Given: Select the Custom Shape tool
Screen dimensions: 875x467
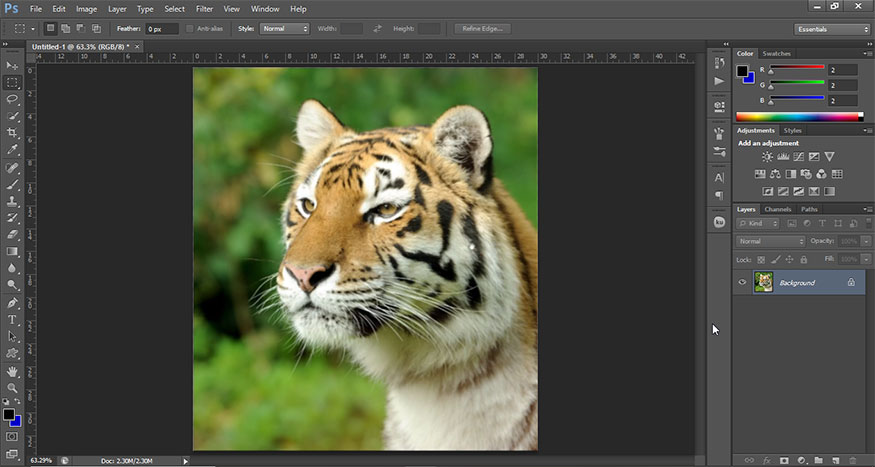Looking at the screenshot, I should pyautogui.click(x=12, y=353).
